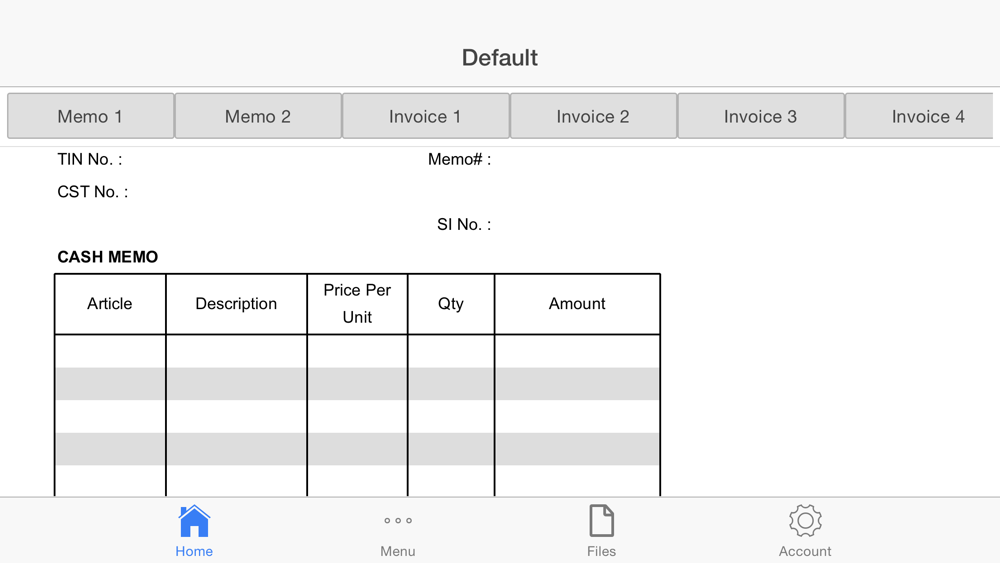The height and width of the screenshot is (563, 1000).
Task: Switch to the Memo 2 template
Action: [x=258, y=116]
